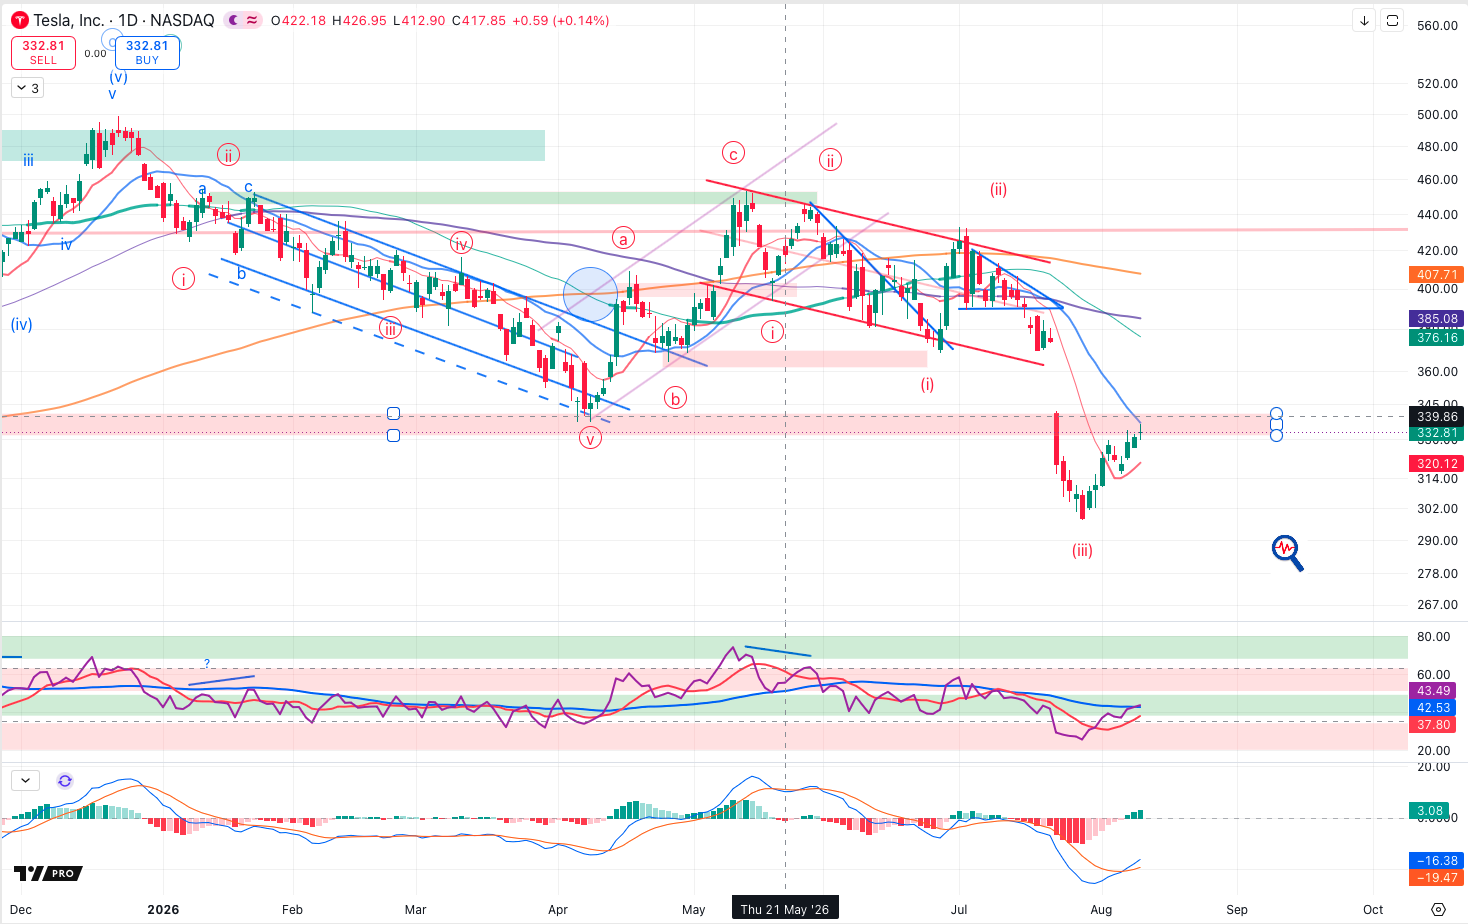Select the purple 385.08 price label
Image resolution: width=1468 pixels, height=924 pixels.
click(x=1437, y=319)
